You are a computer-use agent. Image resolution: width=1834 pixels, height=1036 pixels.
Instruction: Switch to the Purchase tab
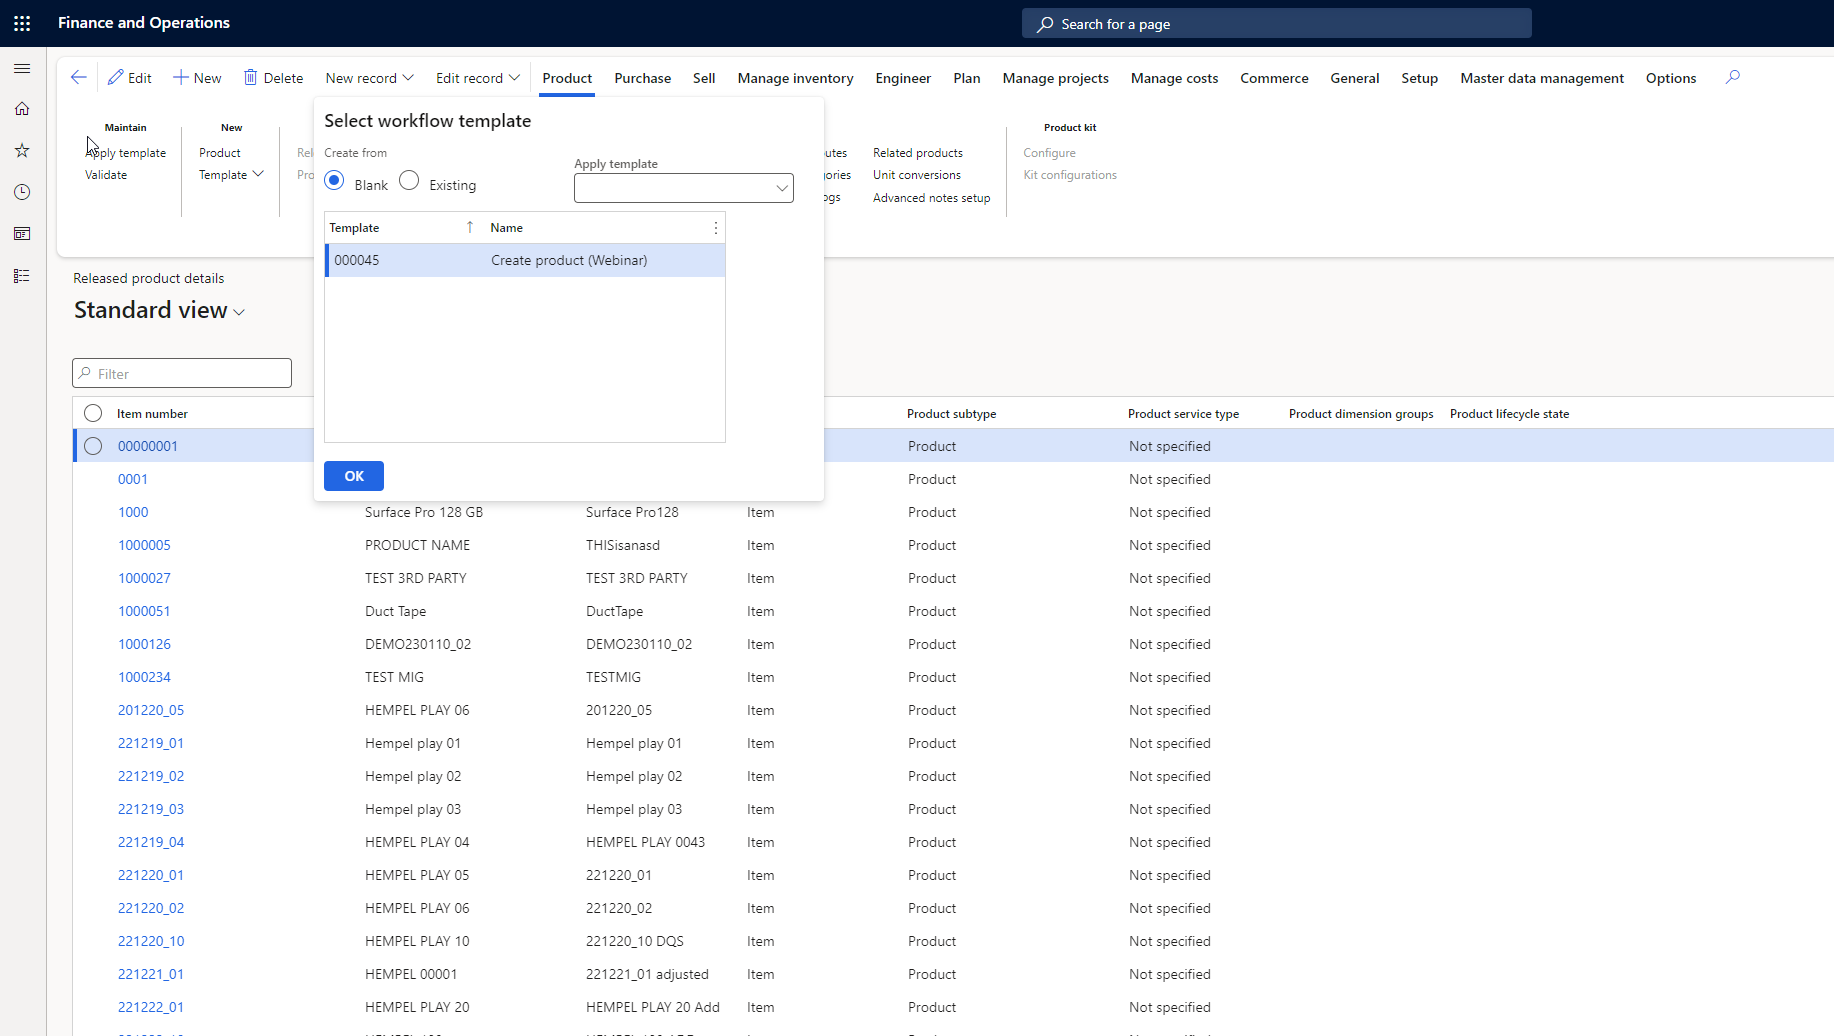click(x=643, y=78)
